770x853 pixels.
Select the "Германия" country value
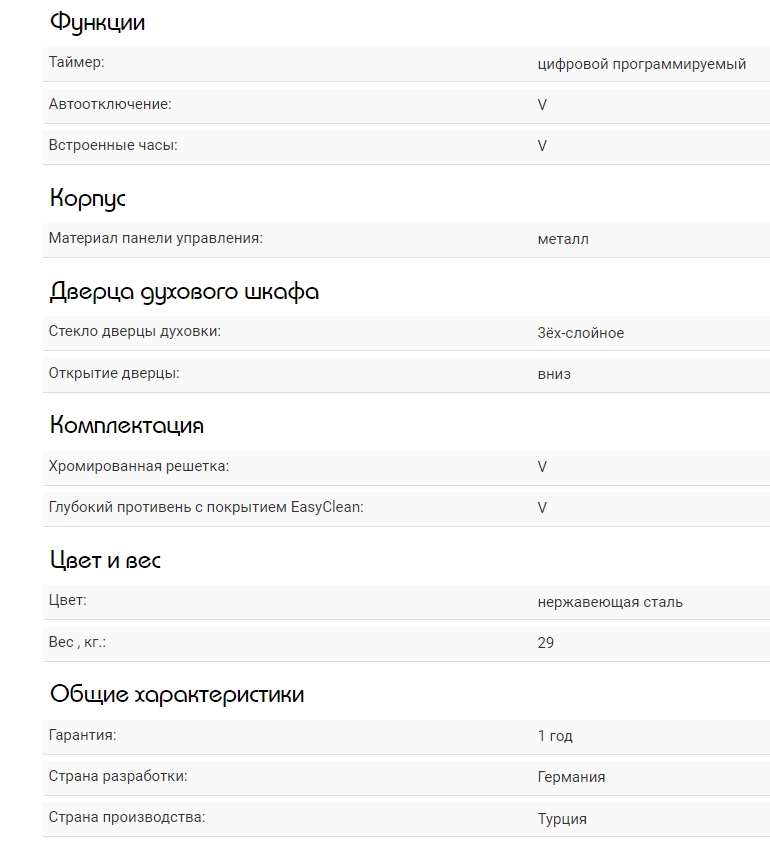click(x=571, y=777)
